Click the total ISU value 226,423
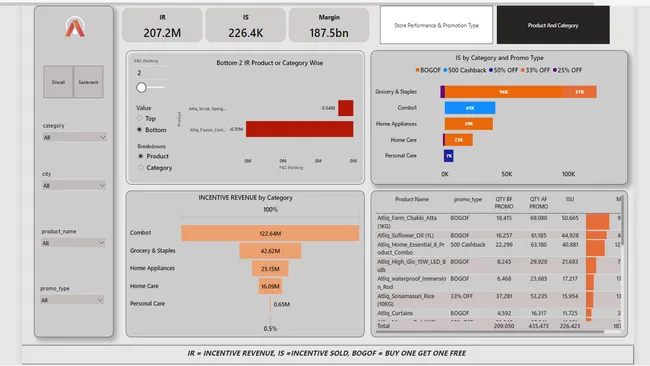Screen dimensions: 650x366 coord(570,326)
